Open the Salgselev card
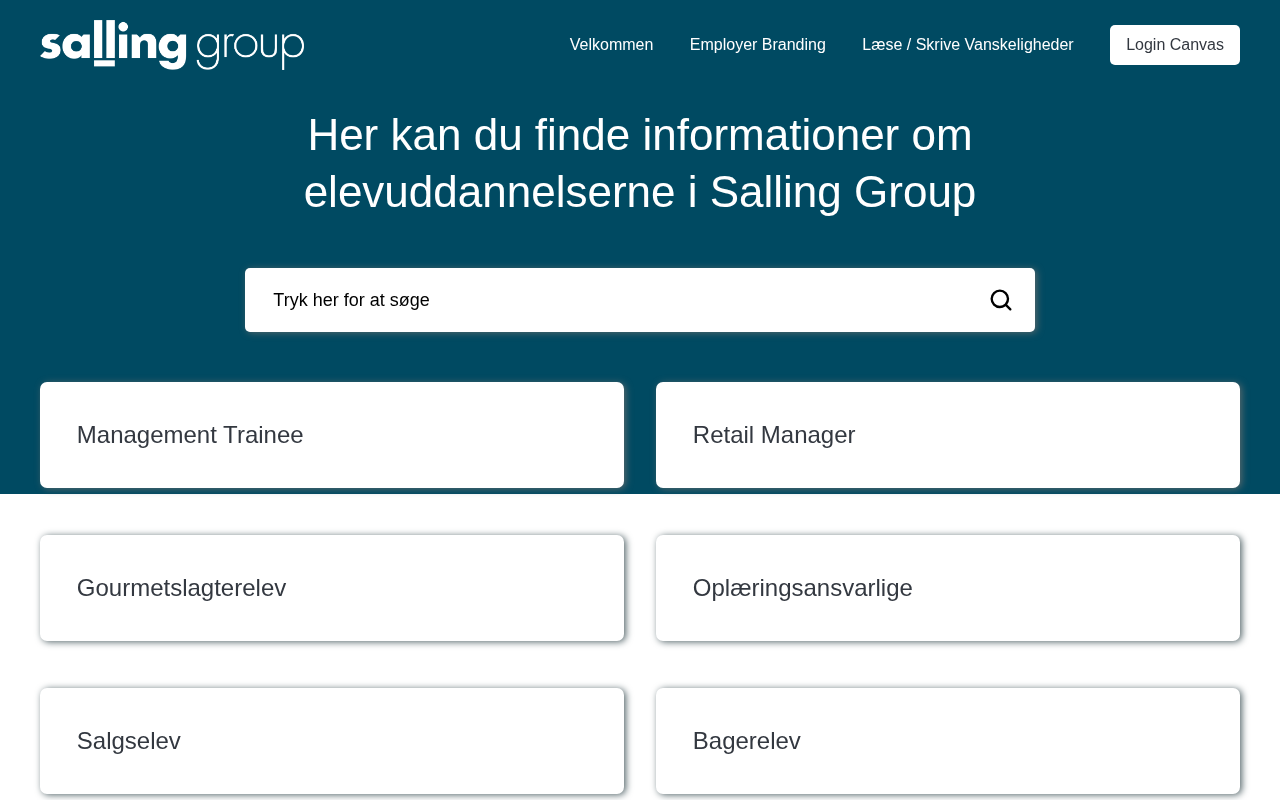The height and width of the screenshot is (800, 1280). [x=332, y=741]
